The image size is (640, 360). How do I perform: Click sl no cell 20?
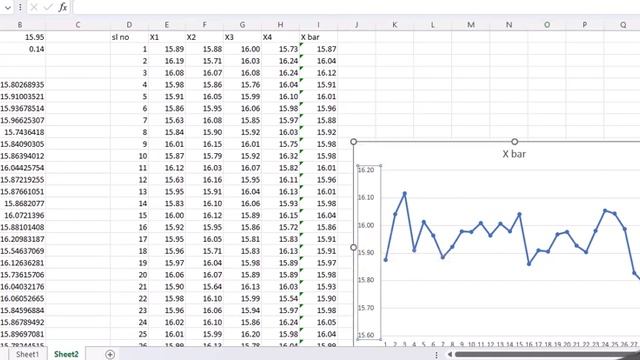point(129,275)
